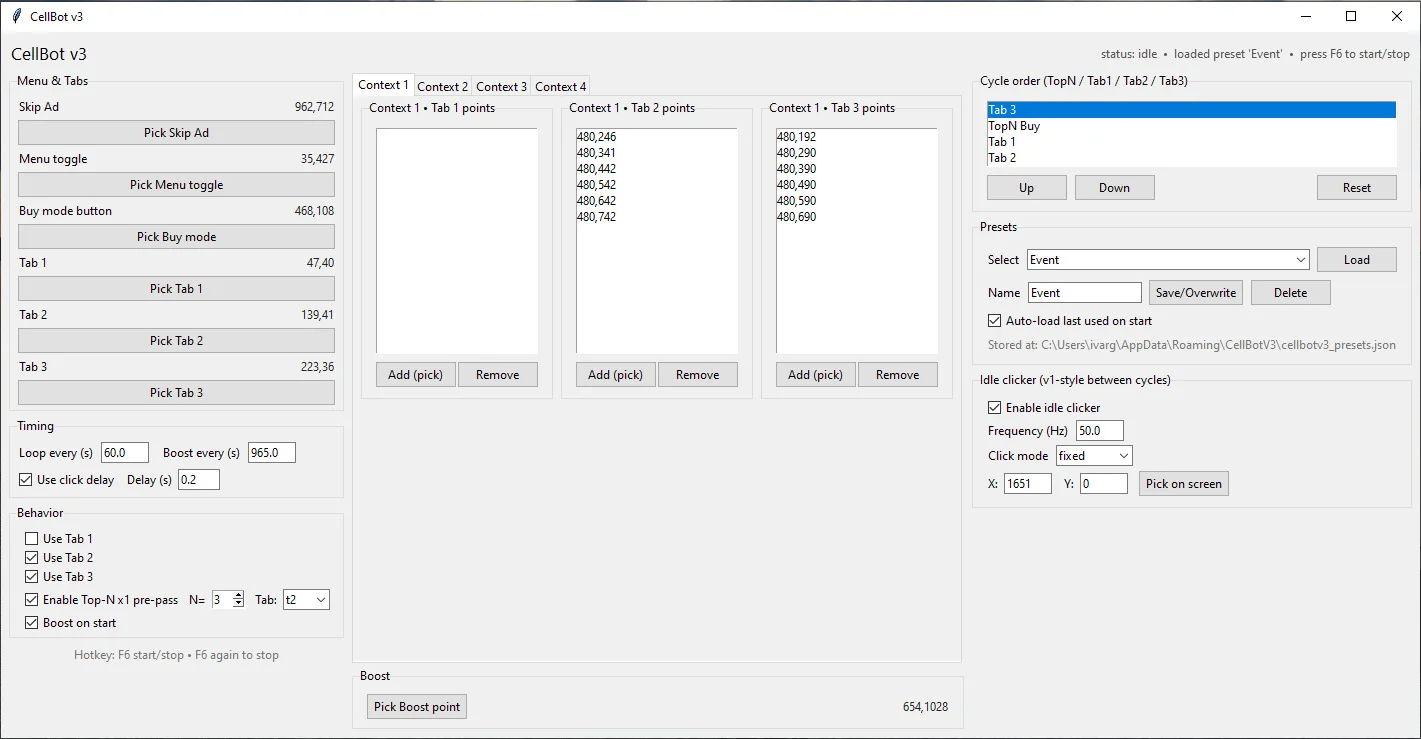Enable the Use Tab 1 checkbox
The image size is (1421, 739).
31,538
